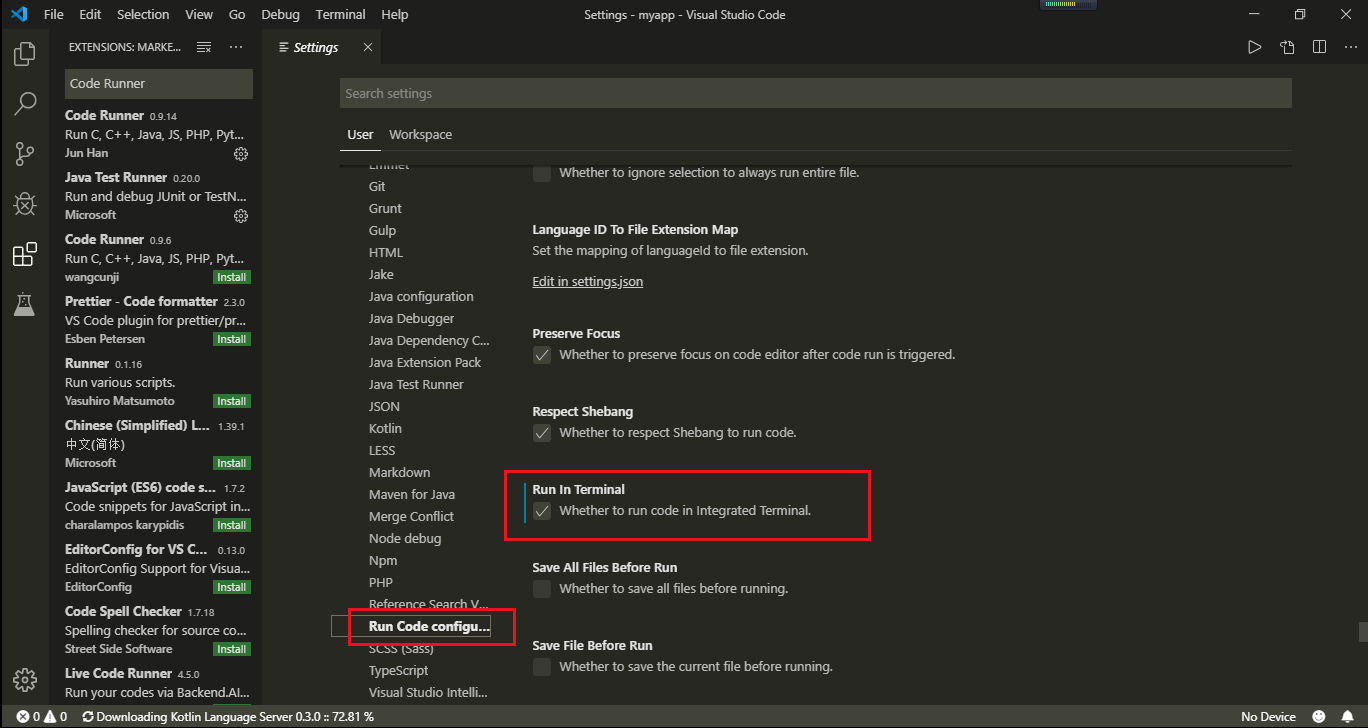Click the Run Code play button

1254,46
